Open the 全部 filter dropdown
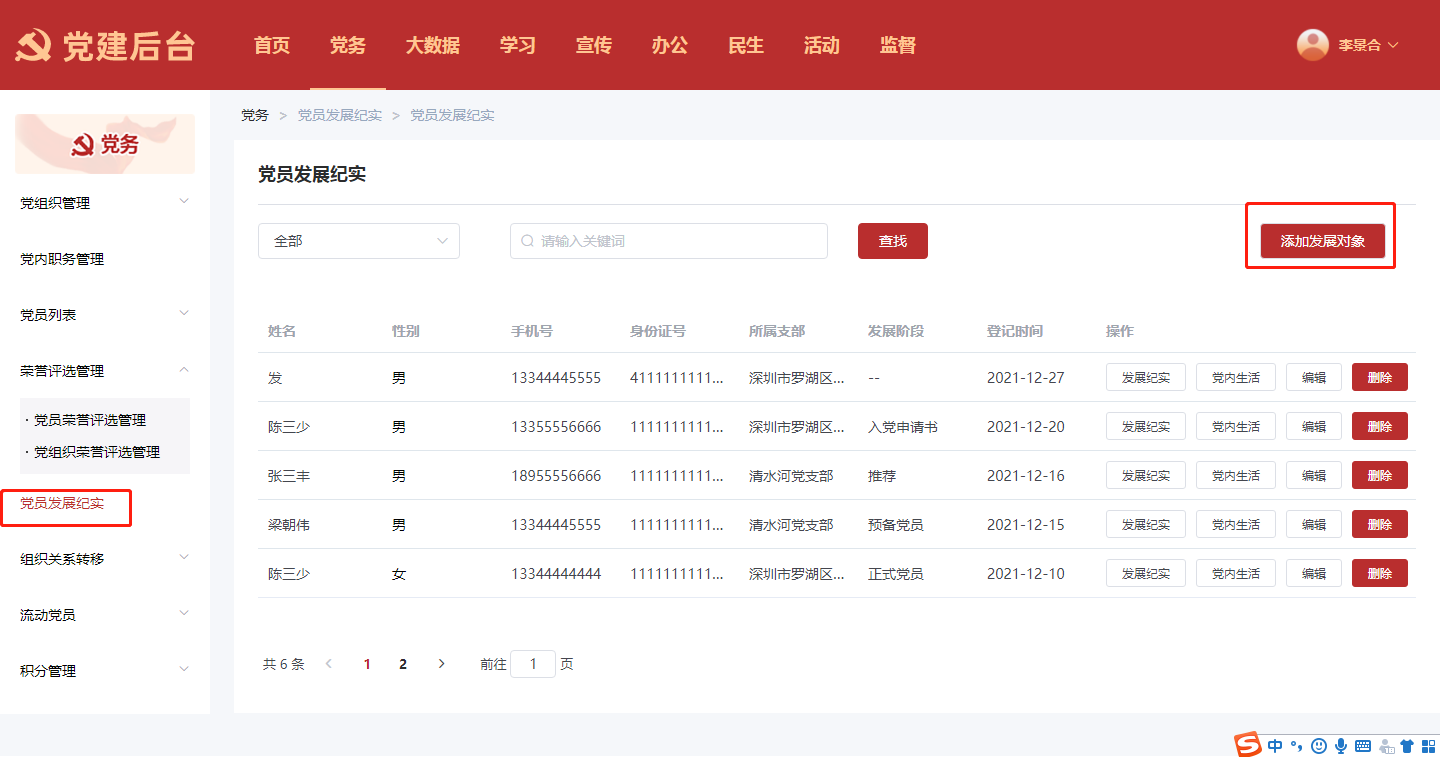Viewport: 1440px width, 757px height. (358, 241)
